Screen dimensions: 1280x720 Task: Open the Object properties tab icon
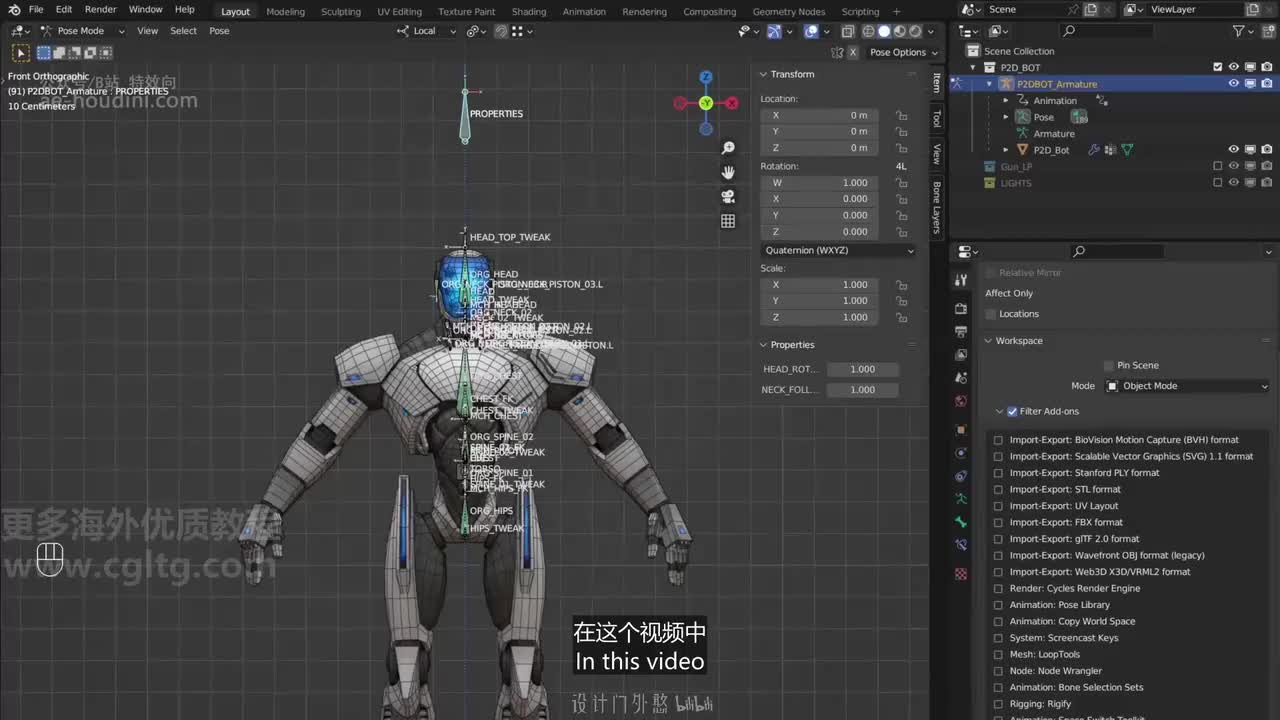(961, 429)
